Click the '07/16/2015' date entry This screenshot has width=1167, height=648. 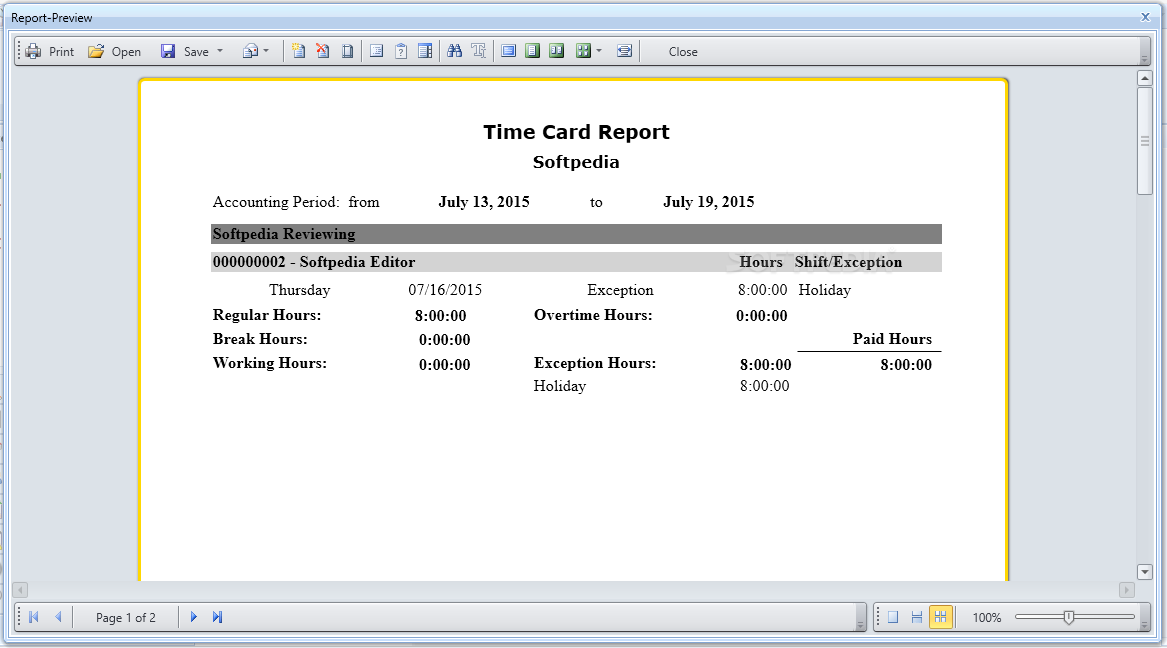click(x=445, y=290)
